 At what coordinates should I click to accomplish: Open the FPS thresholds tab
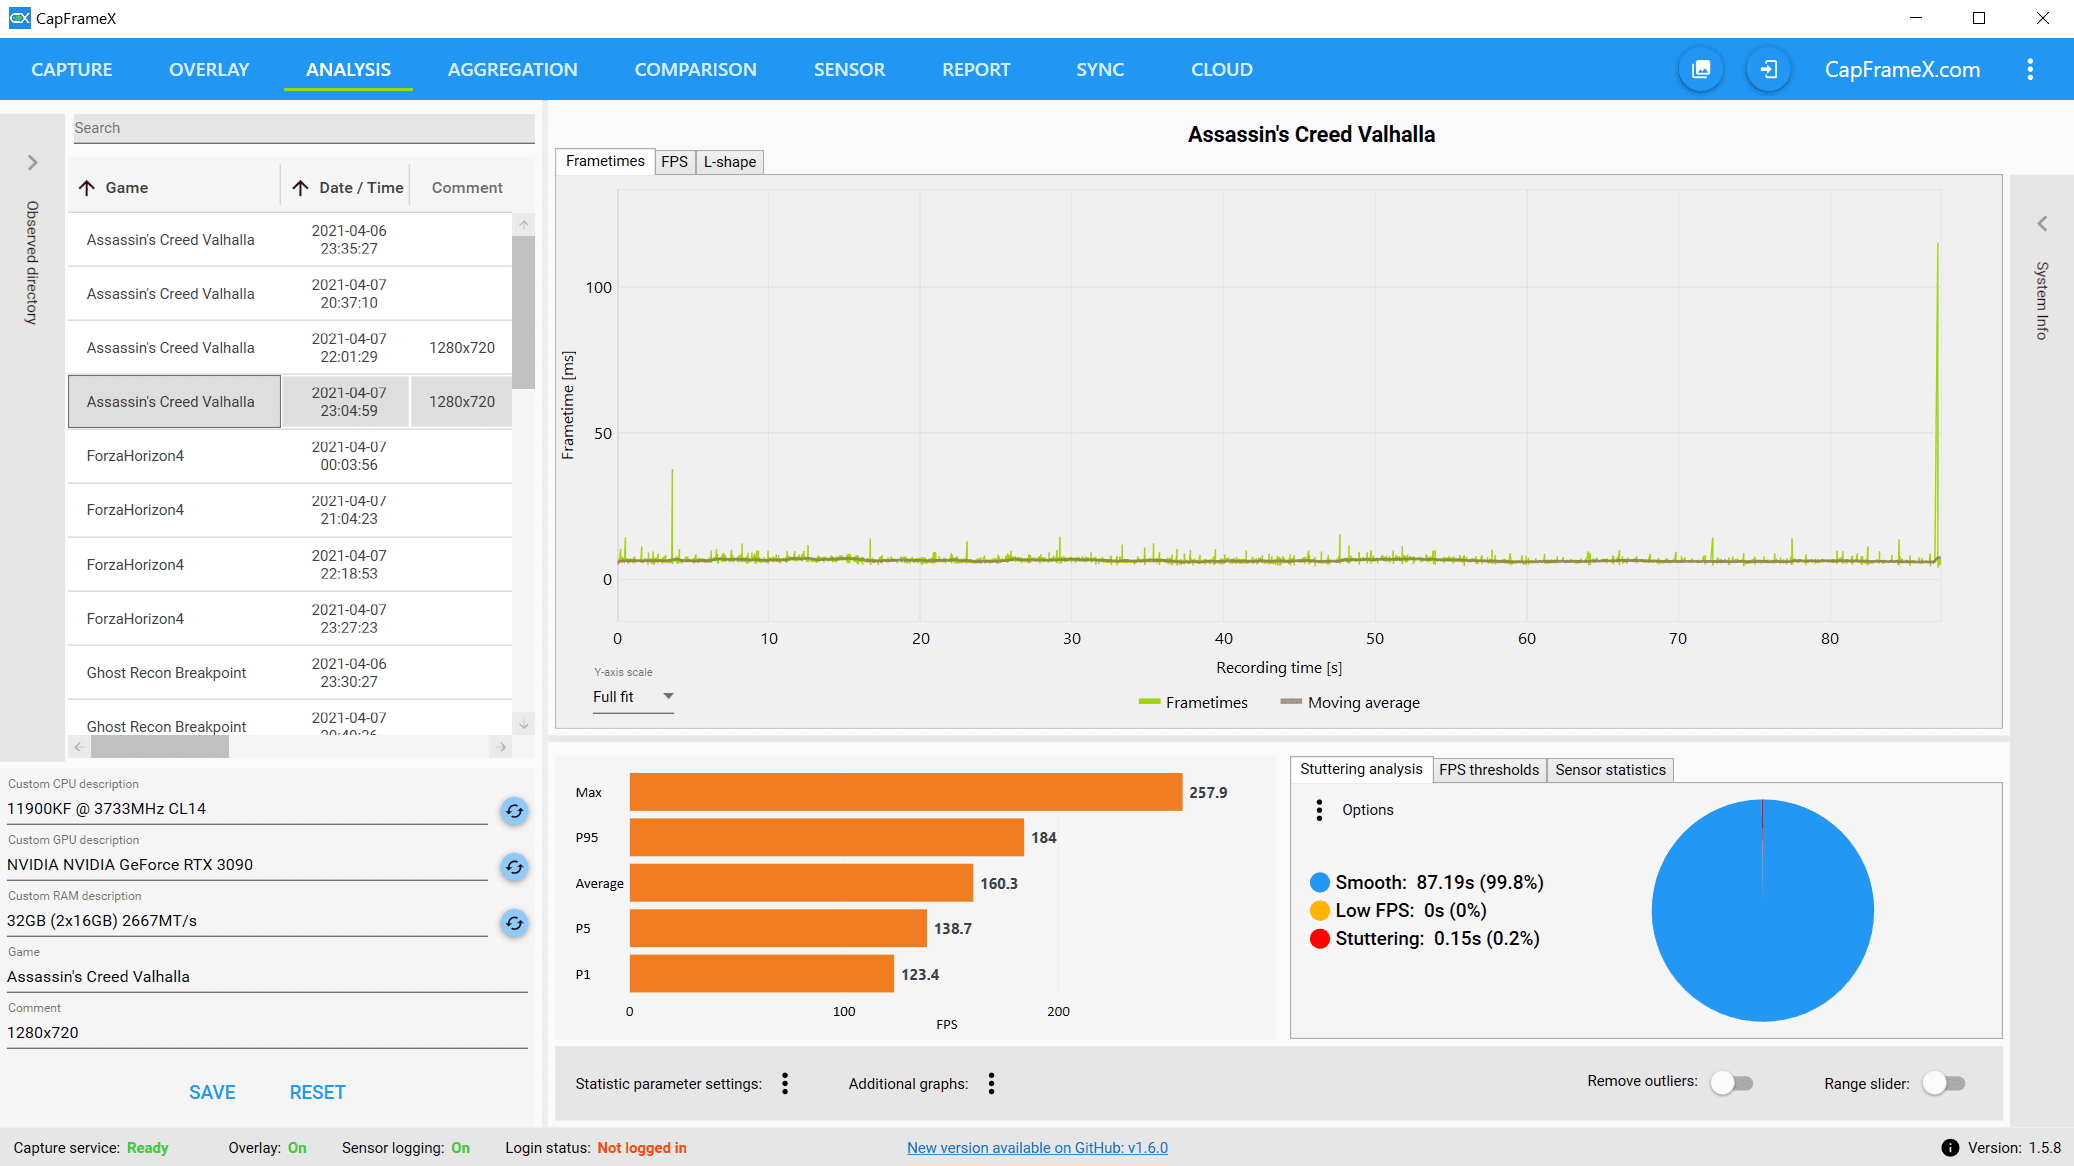[x=1488, y=770]
